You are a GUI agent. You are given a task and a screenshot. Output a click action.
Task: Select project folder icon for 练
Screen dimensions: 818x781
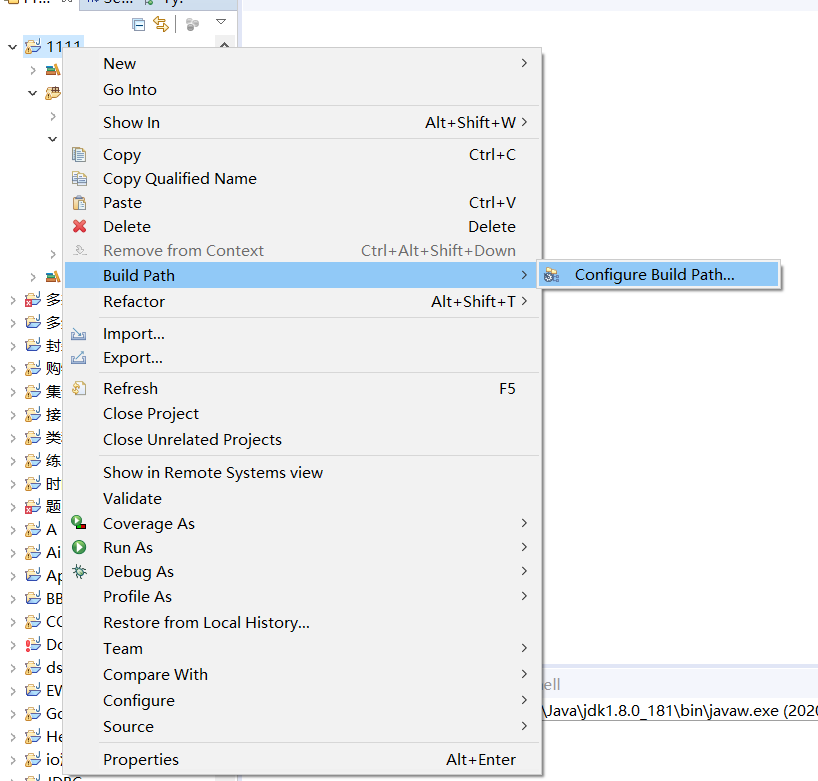click(x=33, y=461)
